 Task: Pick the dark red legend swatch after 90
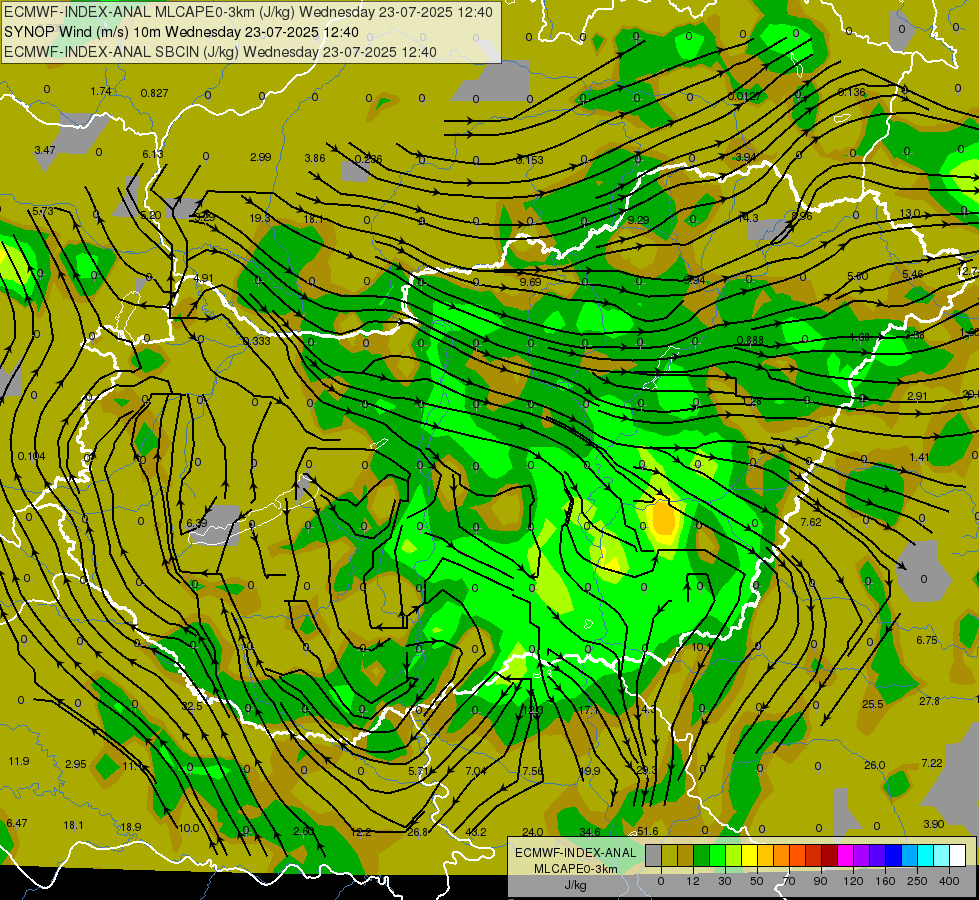[829, 855]
